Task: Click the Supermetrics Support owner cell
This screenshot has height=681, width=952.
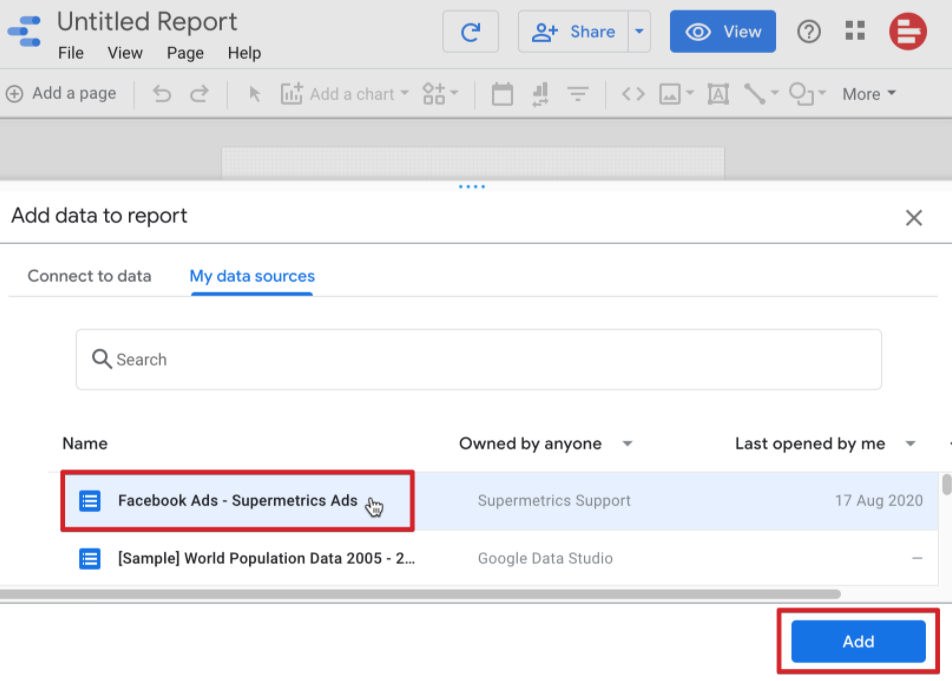Action: pos(554,501)
